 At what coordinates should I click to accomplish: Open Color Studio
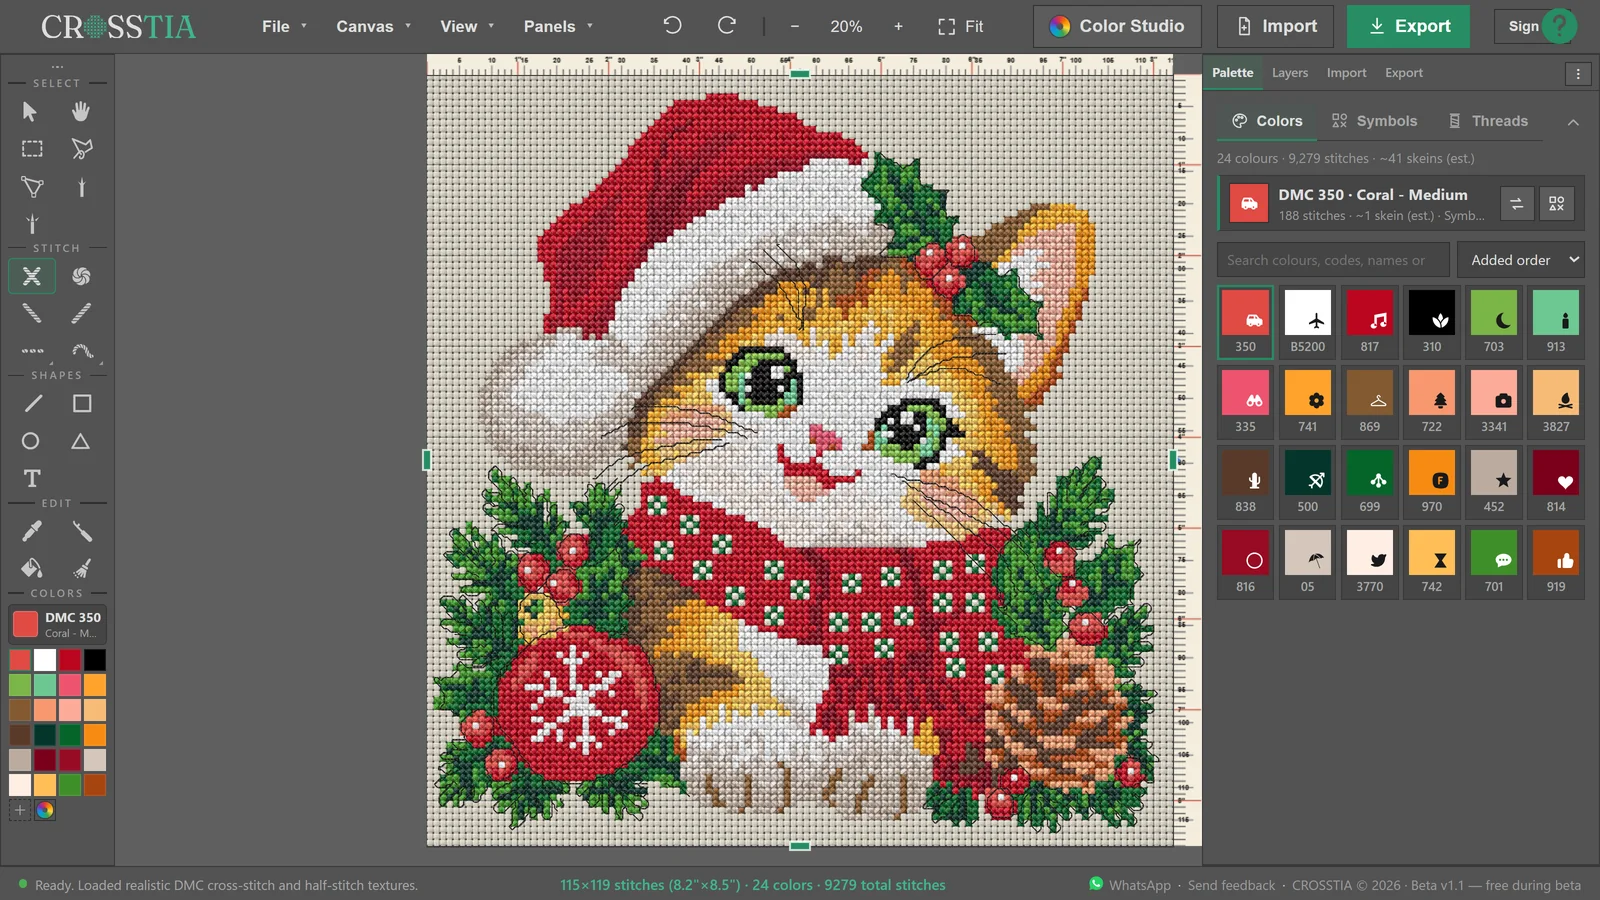[1116, 27]
